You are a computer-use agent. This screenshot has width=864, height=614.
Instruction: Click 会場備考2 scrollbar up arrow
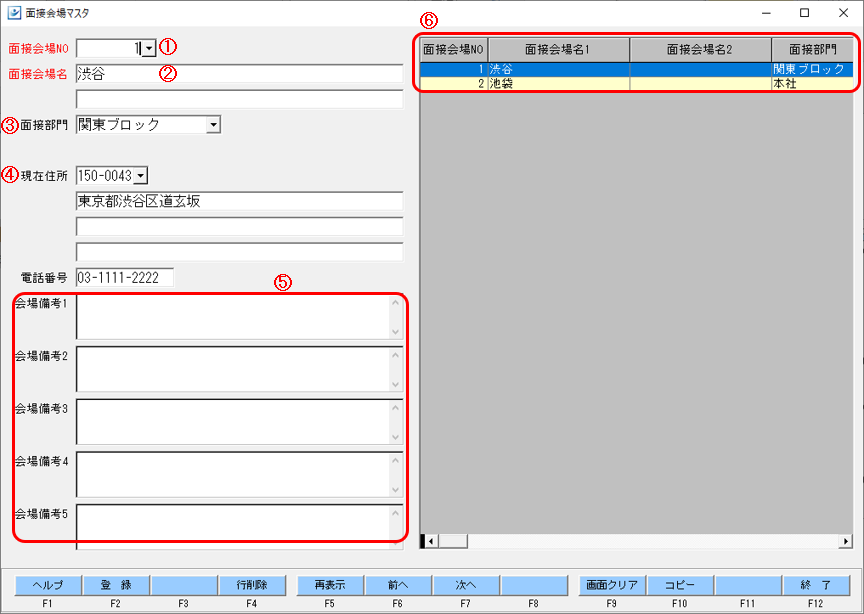click(396, 354)
